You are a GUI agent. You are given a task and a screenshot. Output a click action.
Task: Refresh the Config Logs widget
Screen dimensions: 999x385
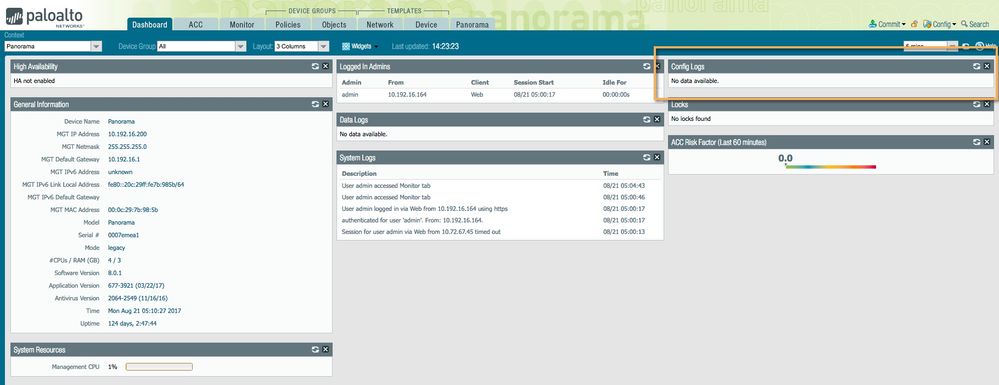click(x=976, y=66)
